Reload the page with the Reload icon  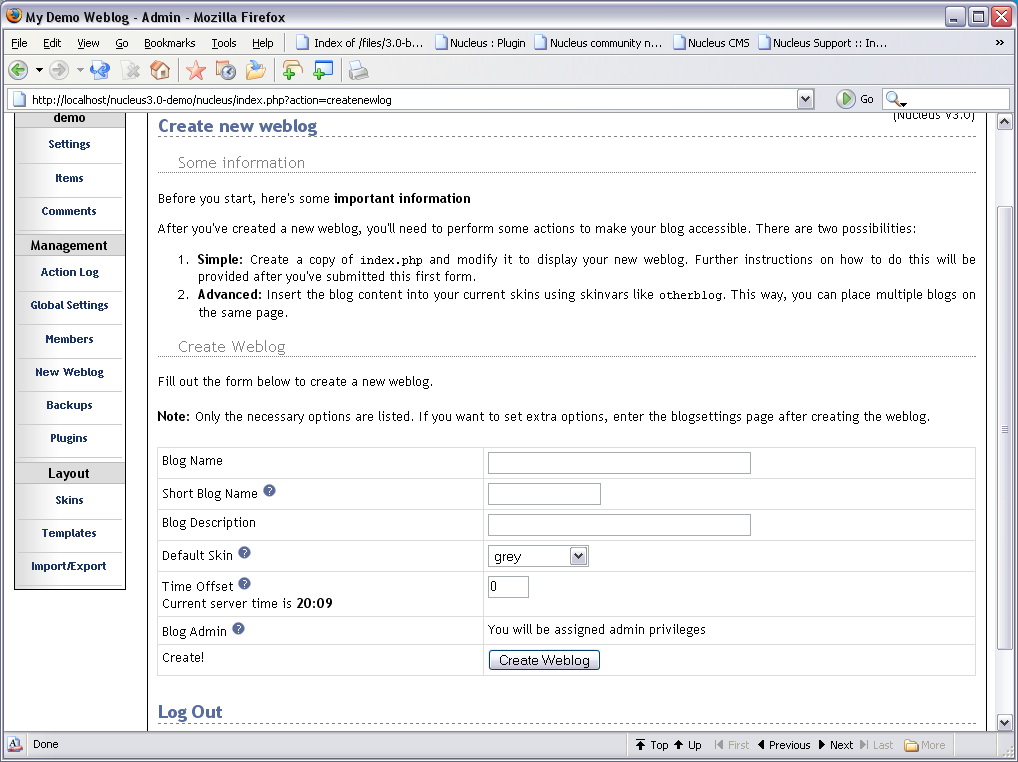coord(100,70)
